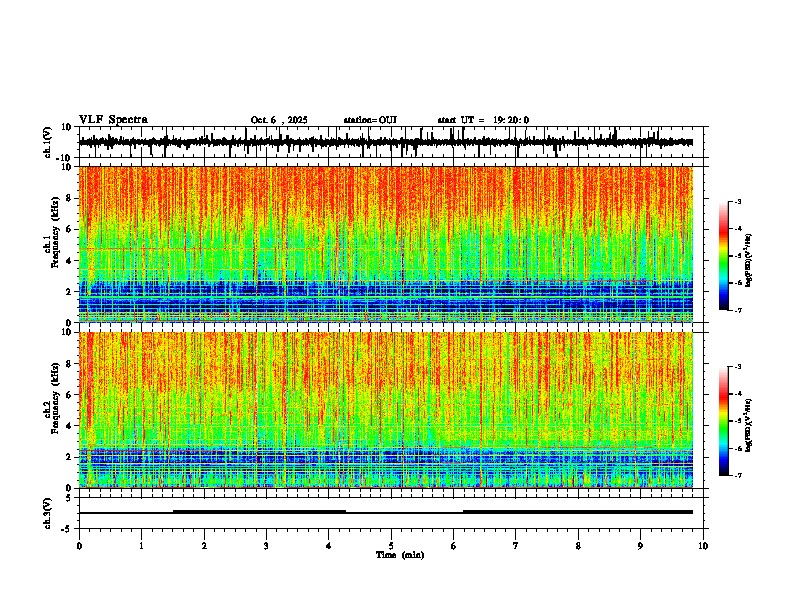Screen dimensions: 792x612
Task: Click the '6' kHz tick on ch.2 axis
Action: (69, 394)
